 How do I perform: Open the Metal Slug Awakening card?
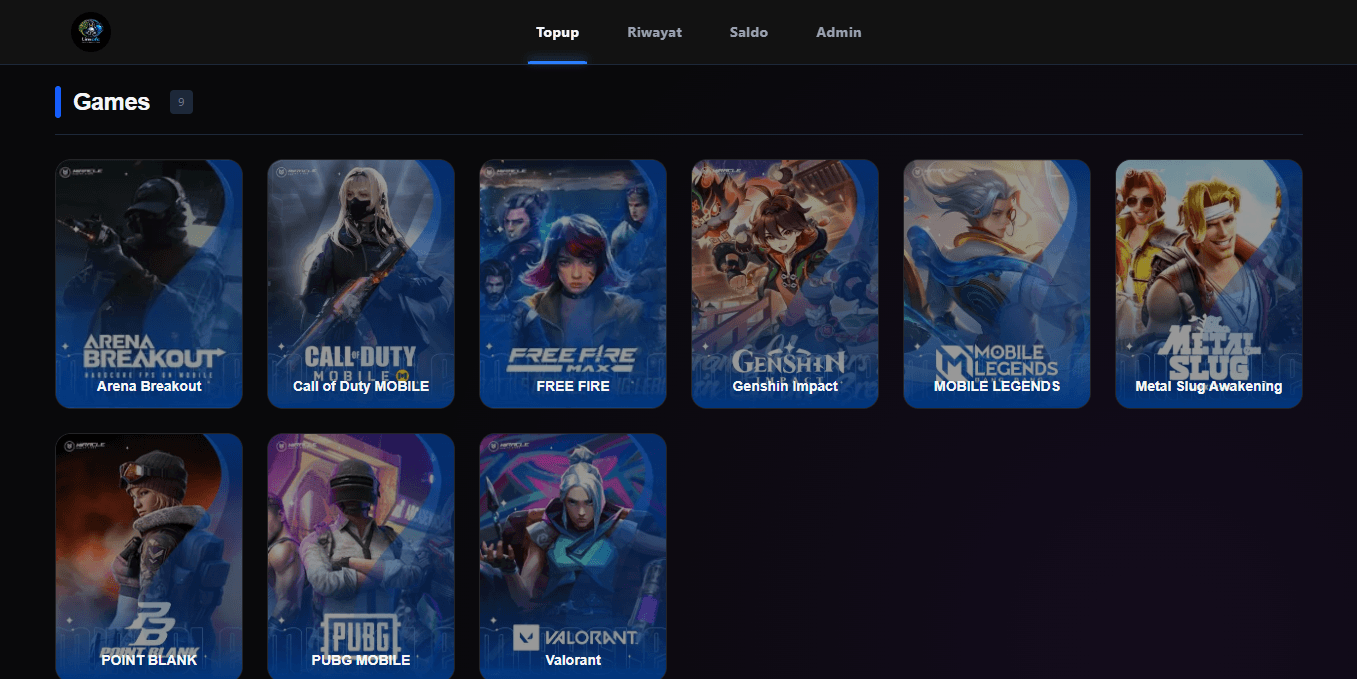click(x=1209, y=284)
